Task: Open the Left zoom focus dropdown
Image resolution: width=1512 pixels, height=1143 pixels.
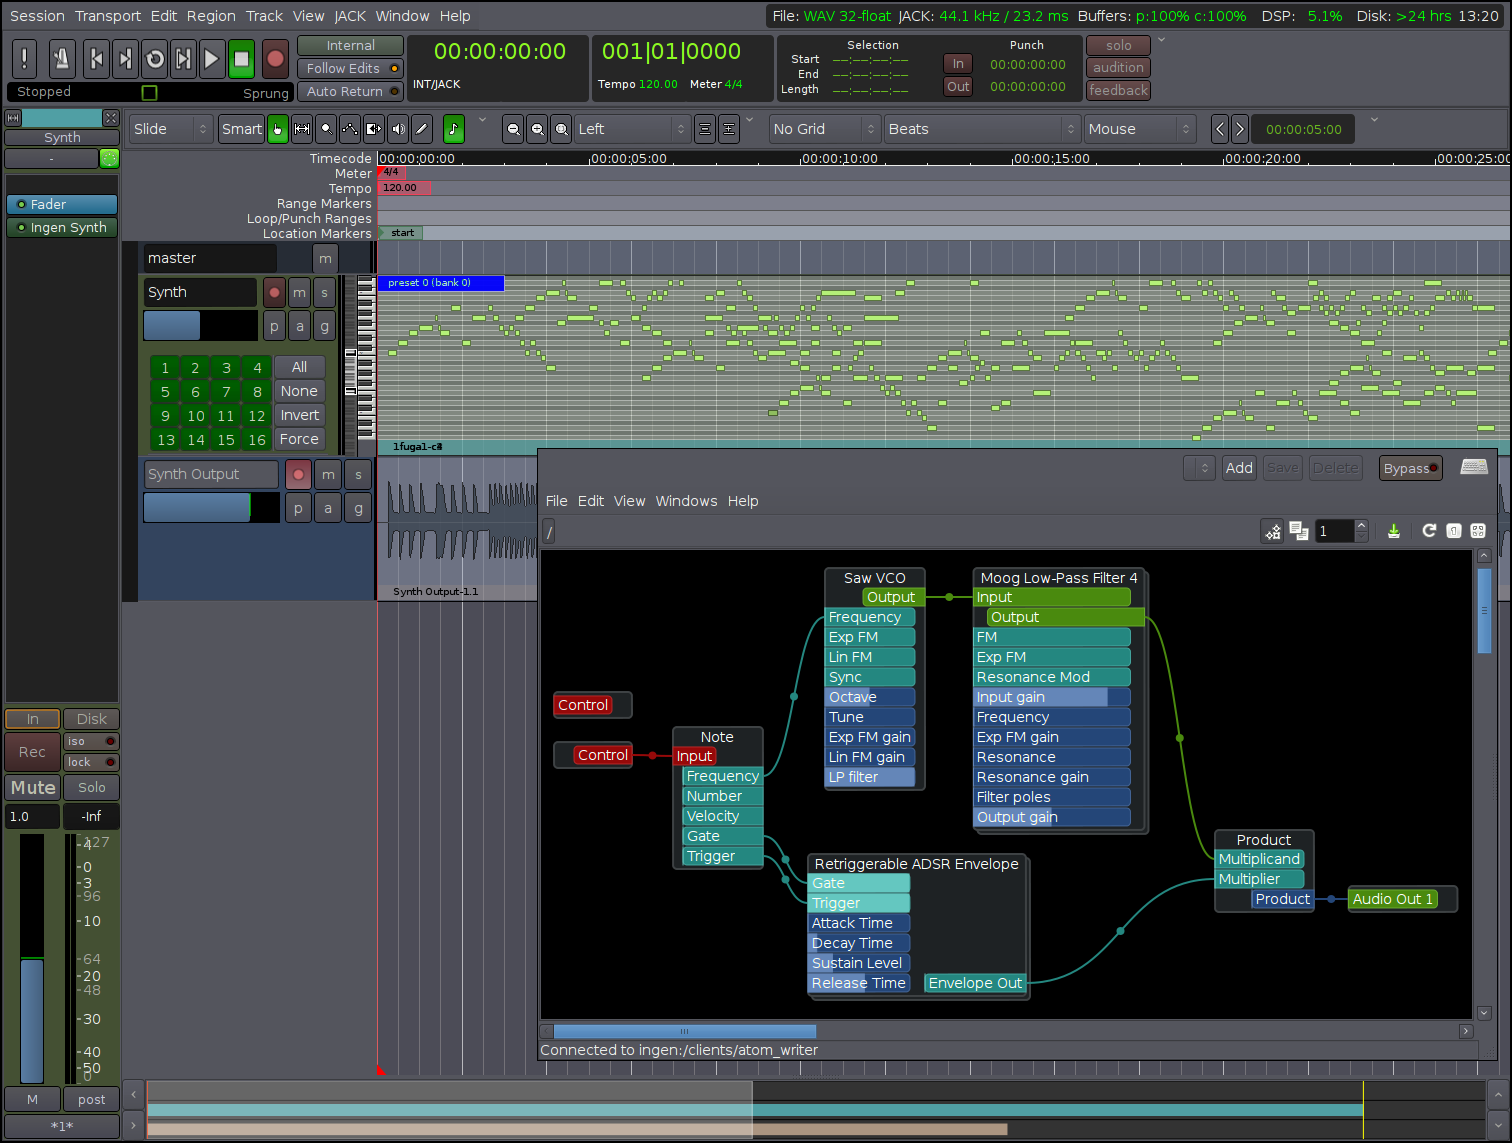Action: click(x=632, y=129)
